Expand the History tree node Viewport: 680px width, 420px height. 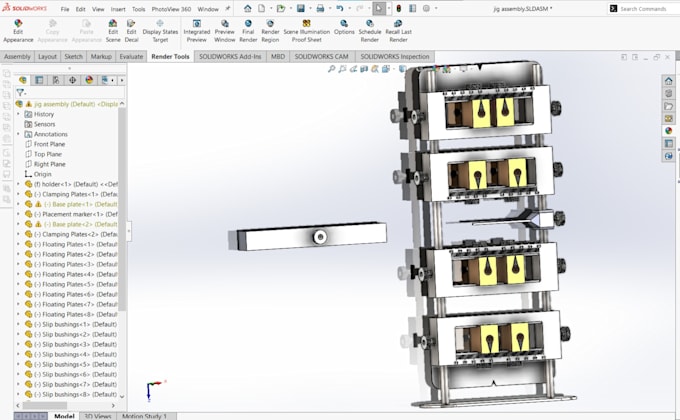point(18,114)
